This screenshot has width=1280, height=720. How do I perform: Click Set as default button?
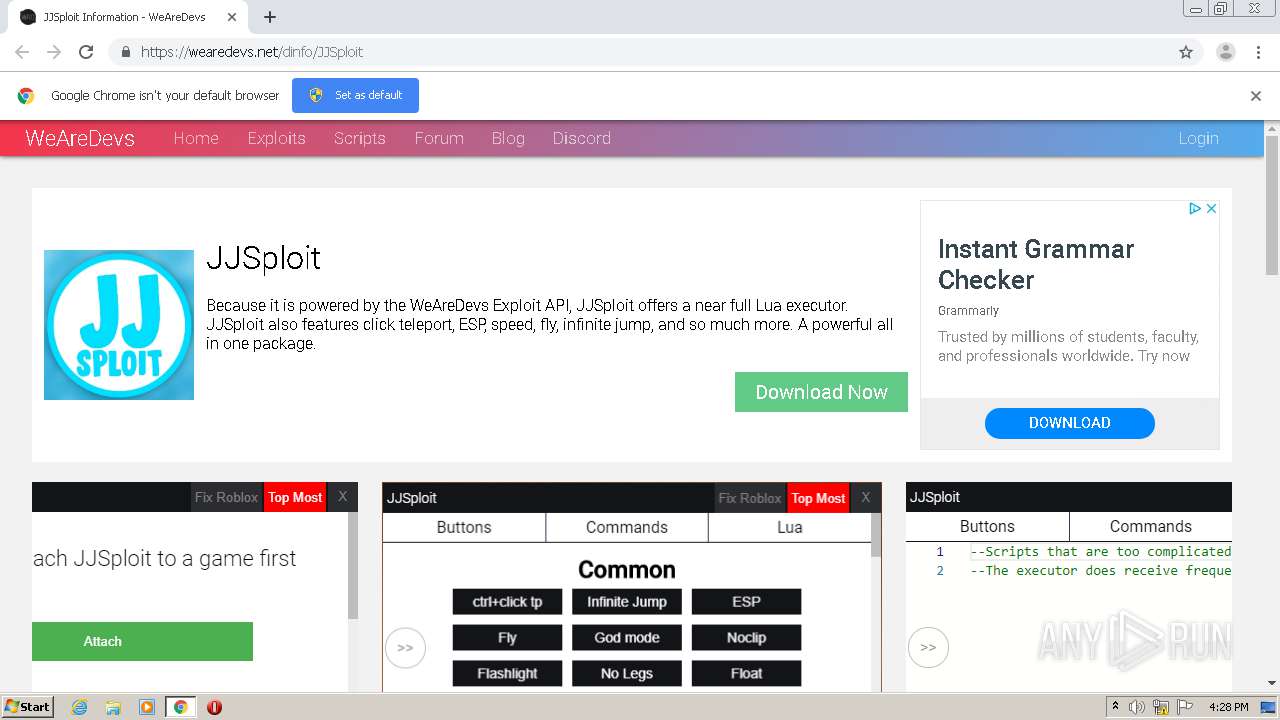[x=355, y=95]
